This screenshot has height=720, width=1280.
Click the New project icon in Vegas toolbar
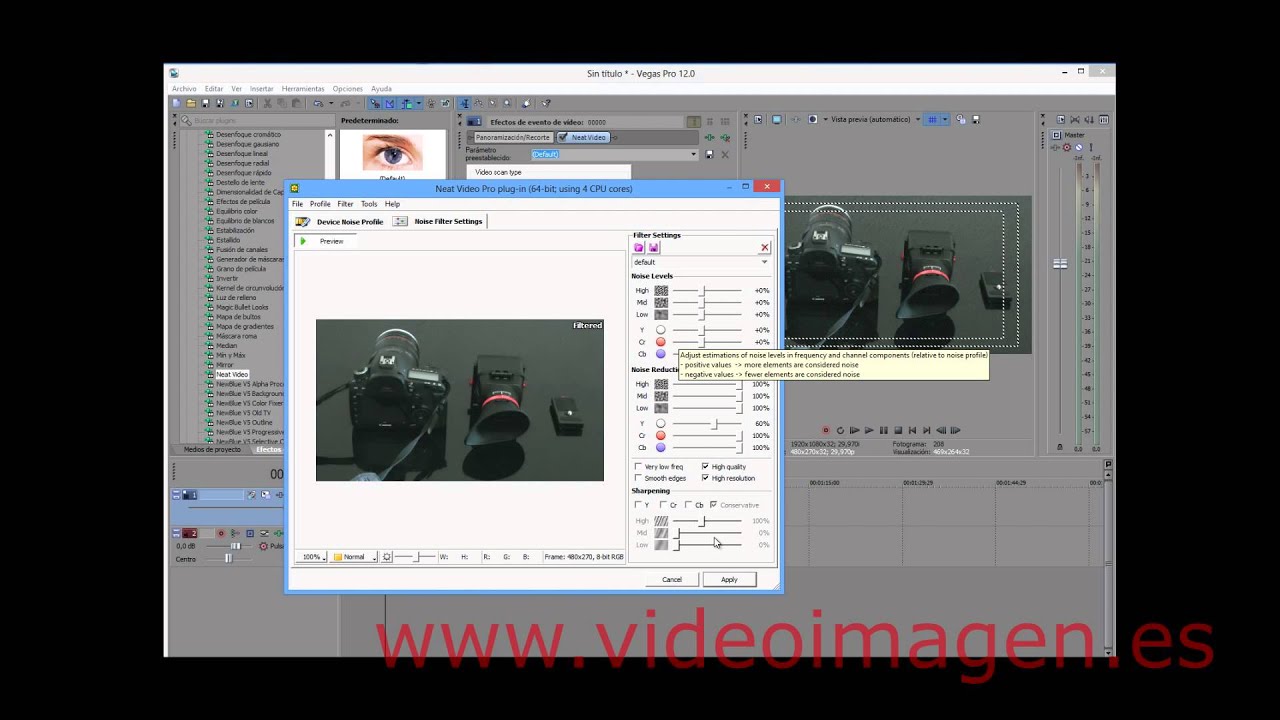pyautogui.click(x=177, y=103)
